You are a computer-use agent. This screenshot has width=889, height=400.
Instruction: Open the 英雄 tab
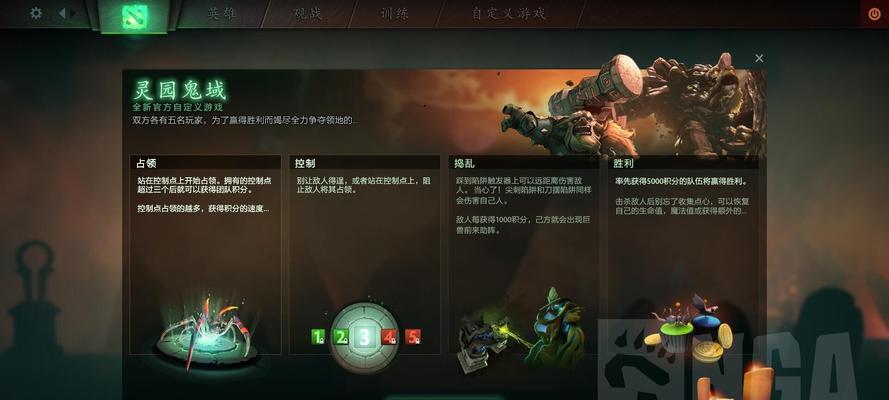click(x=221, y=14)
